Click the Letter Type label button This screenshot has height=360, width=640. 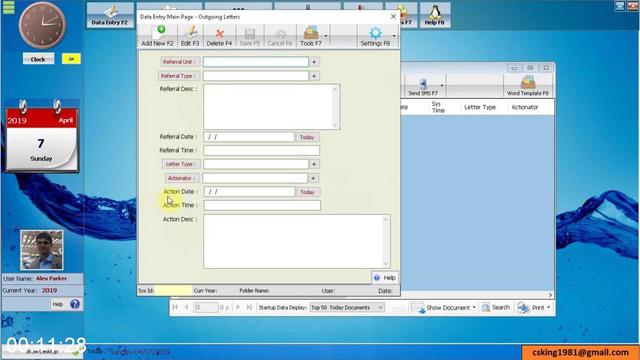coord(181,164)
